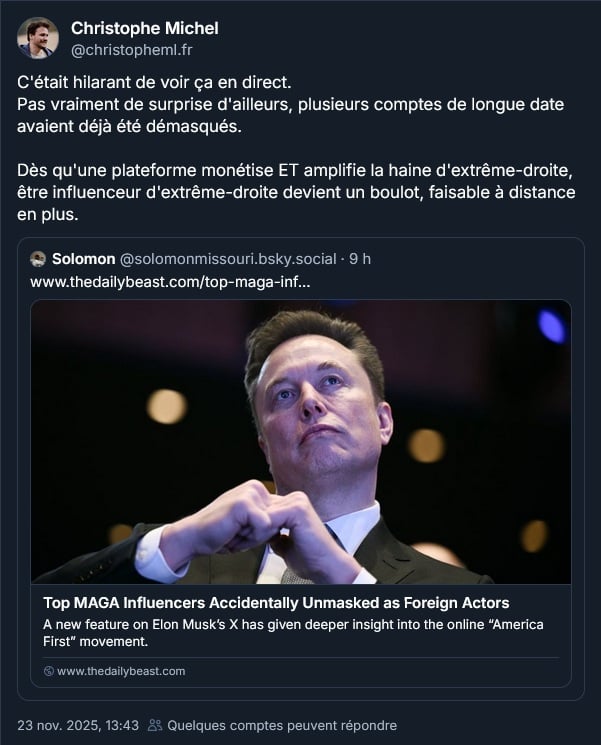601x745 pixels.
Task: Click the "Top MAGA Influencers" headline
Action: [x=276, y=603]
